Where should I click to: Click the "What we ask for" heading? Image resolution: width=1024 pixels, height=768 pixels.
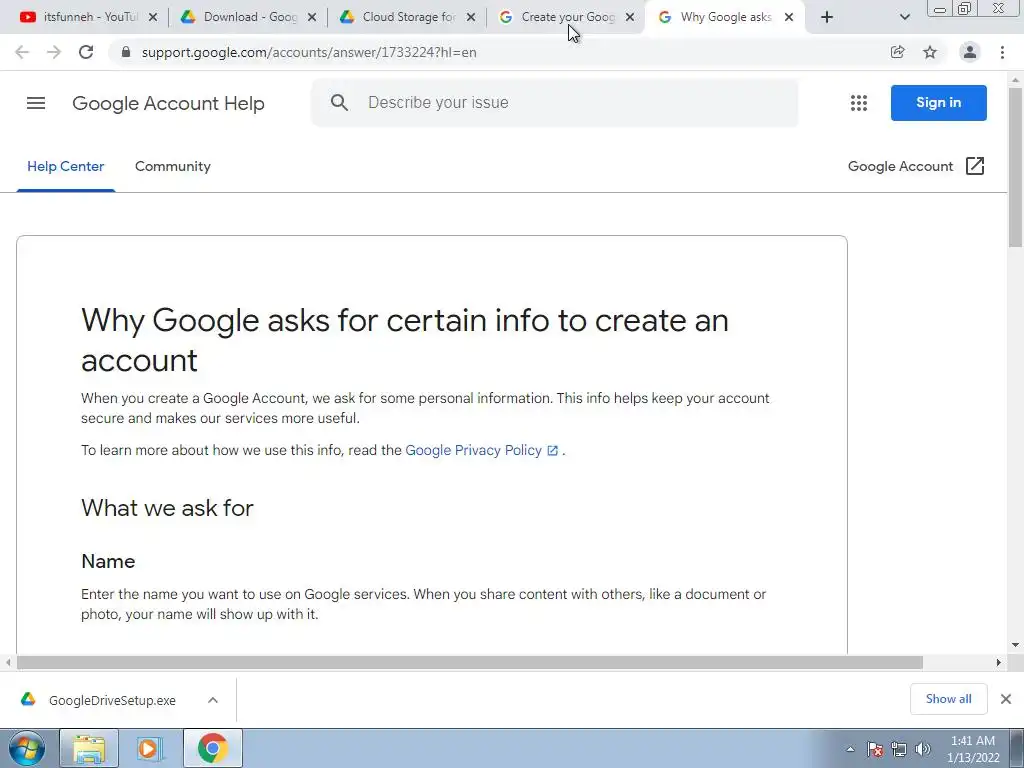167,508
